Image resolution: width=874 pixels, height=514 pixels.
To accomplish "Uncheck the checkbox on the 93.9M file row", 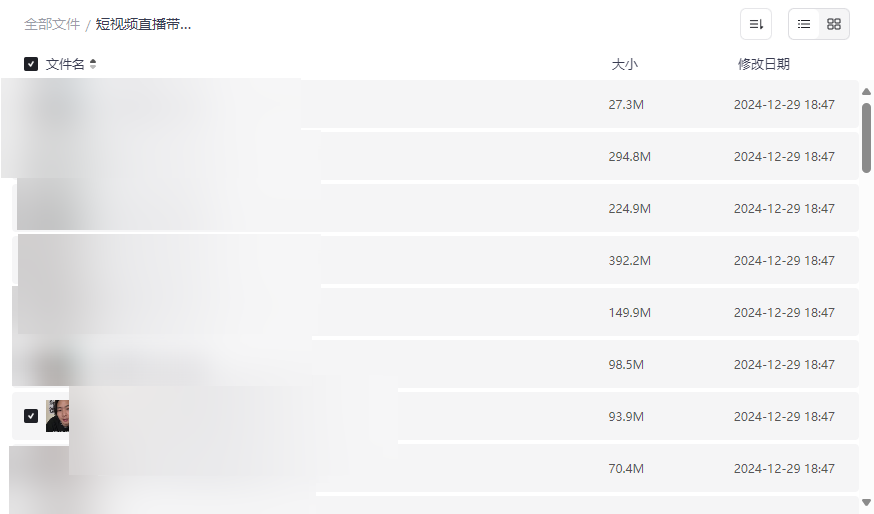I will (31, 416).
